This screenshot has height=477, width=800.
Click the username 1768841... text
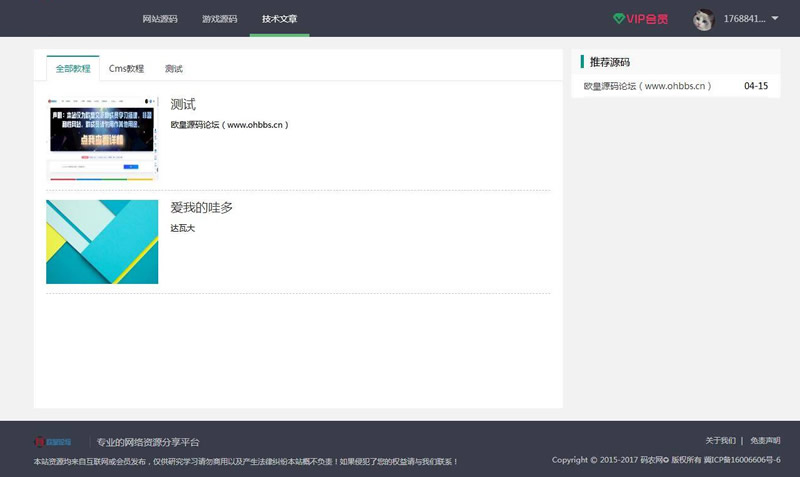tap(744, 19)
